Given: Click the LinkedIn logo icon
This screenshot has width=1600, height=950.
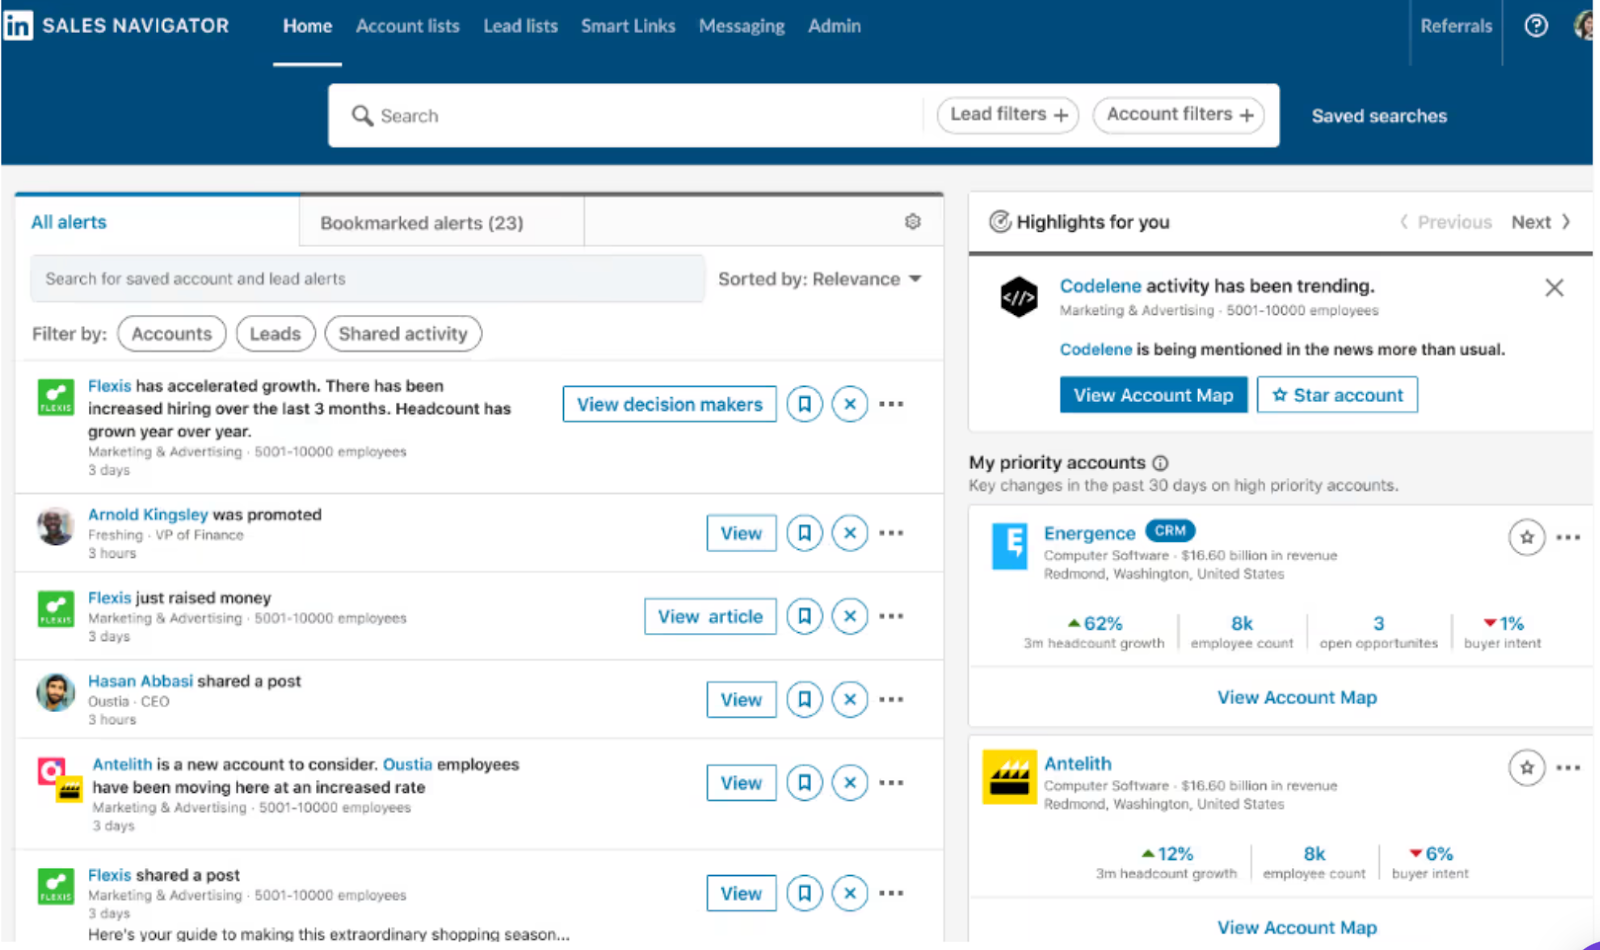Looking at the screenshot, I should [18, 25].
